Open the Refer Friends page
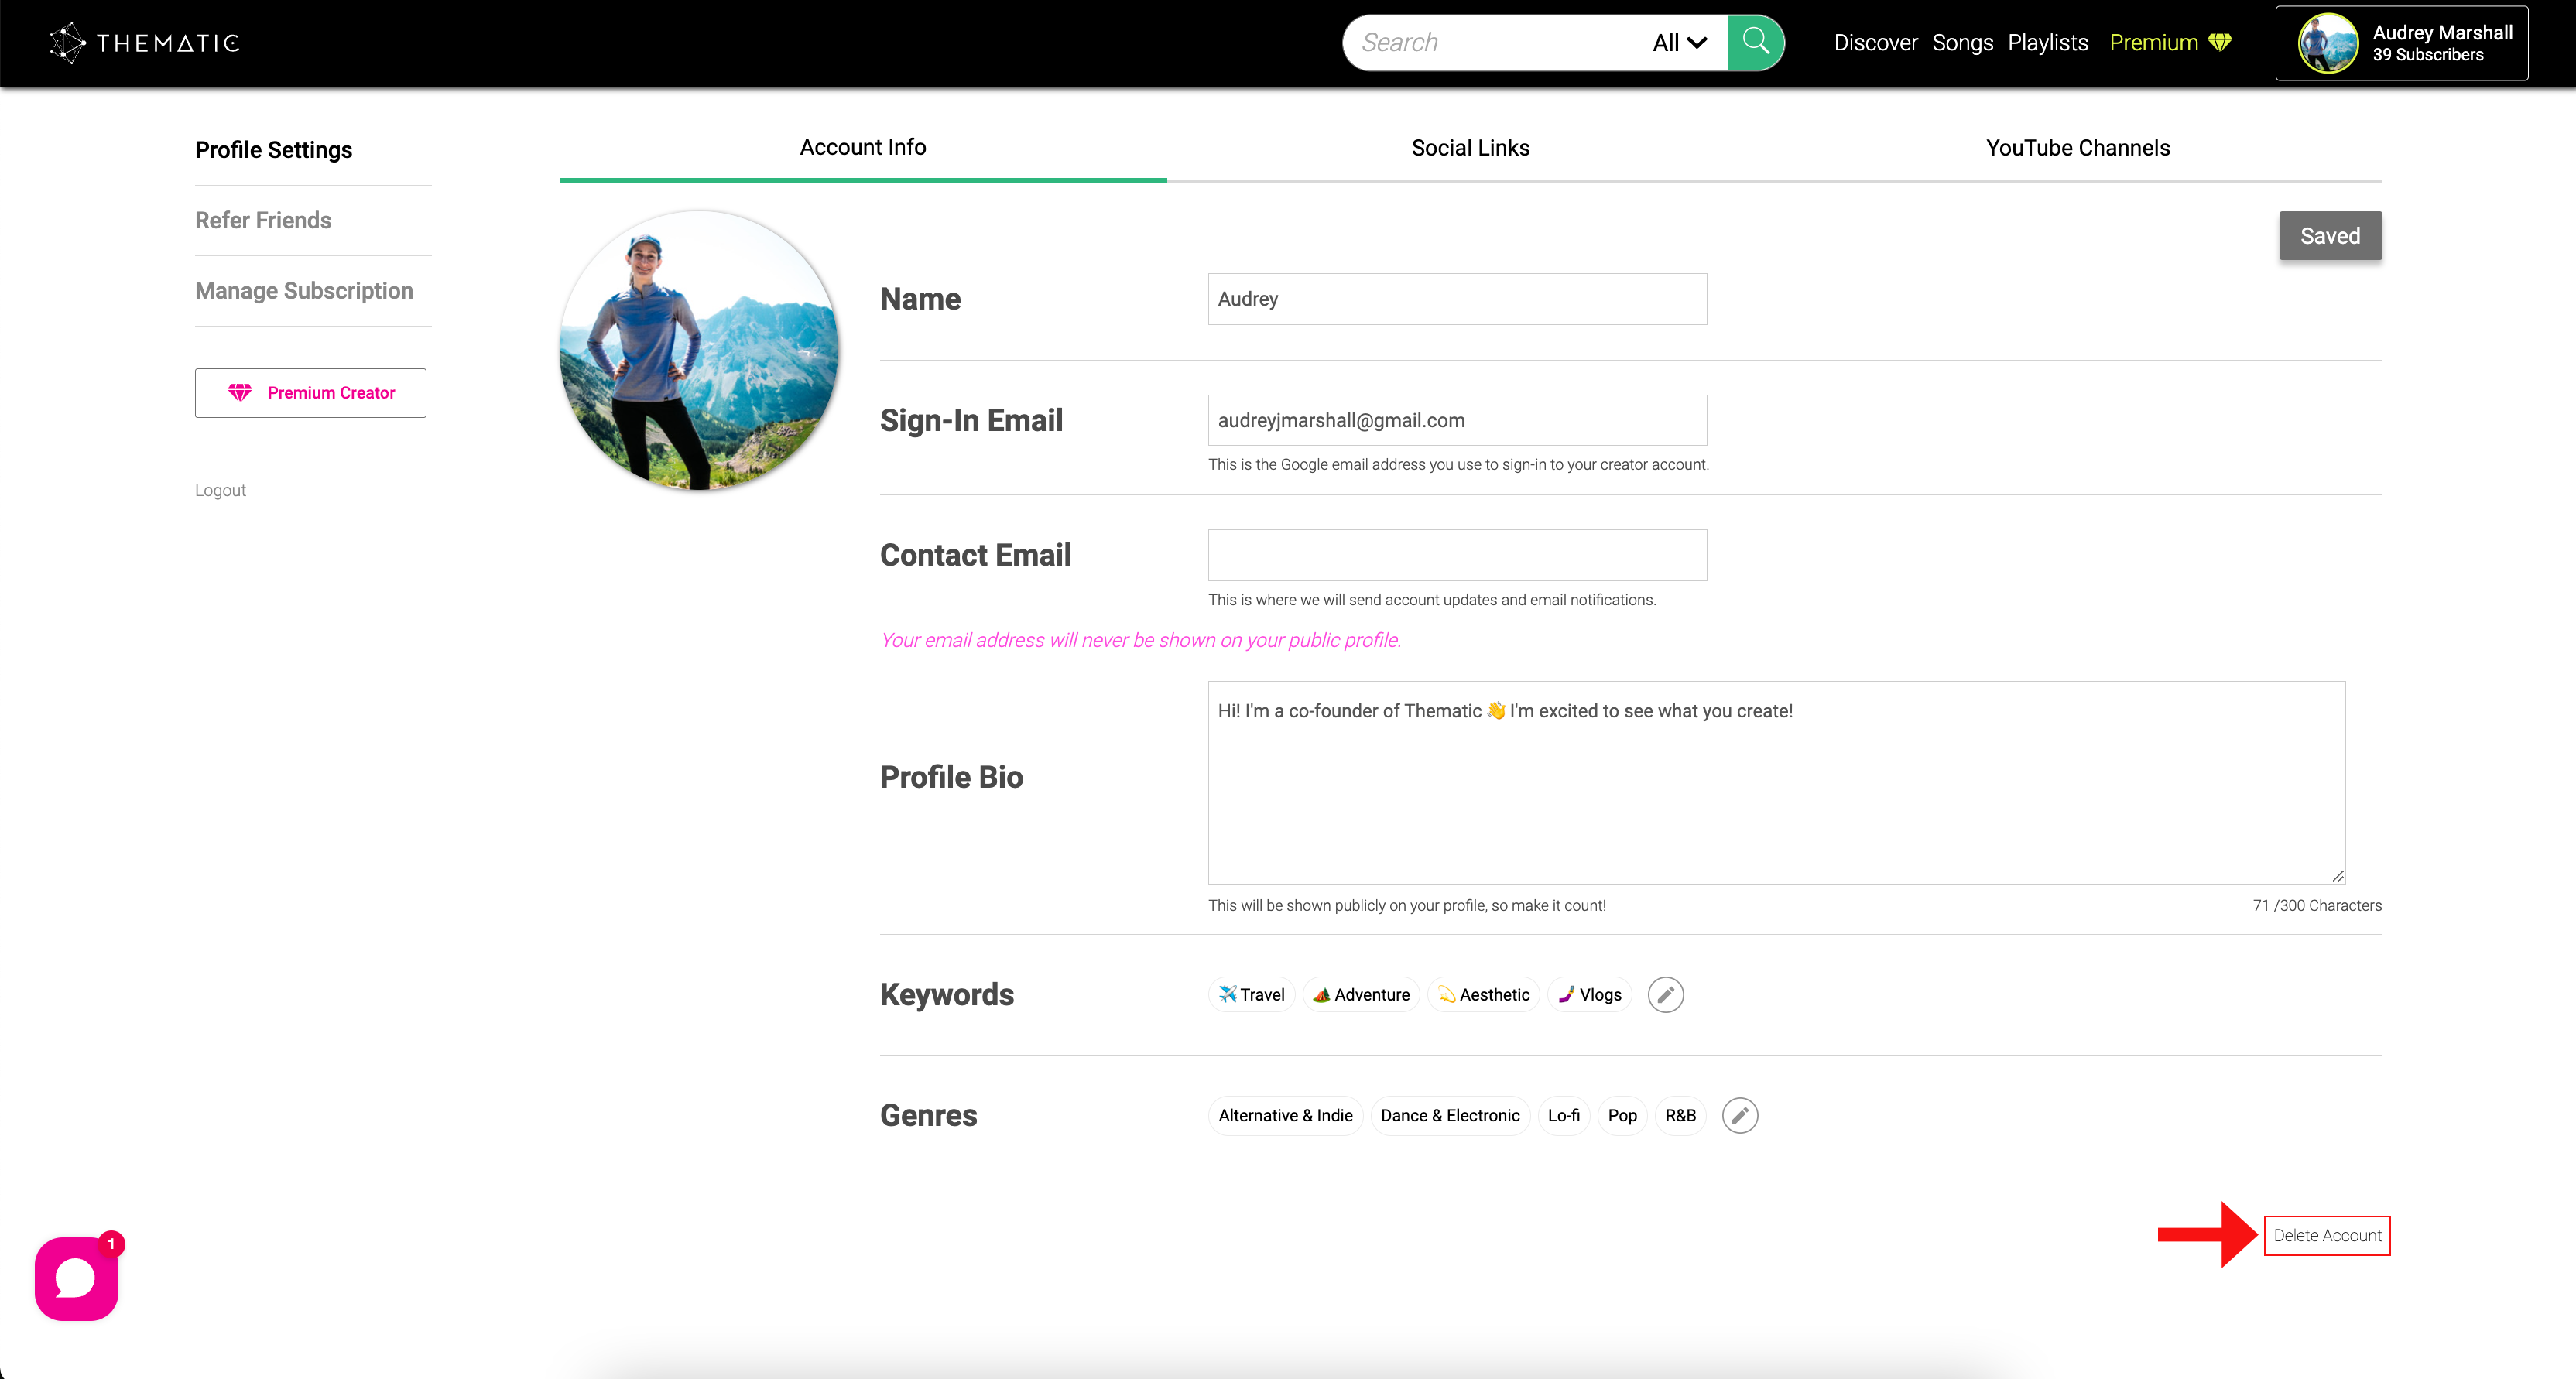2576x1379 pixels. coord(262,220)
